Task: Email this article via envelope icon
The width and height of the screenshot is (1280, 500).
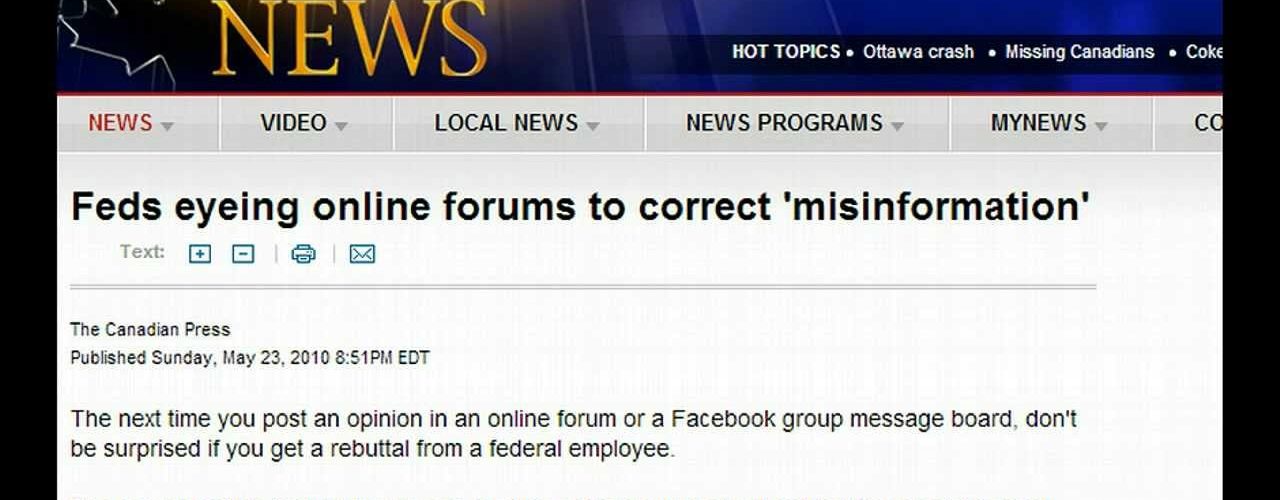Action: pyautogui.click(x=362, y=254)
